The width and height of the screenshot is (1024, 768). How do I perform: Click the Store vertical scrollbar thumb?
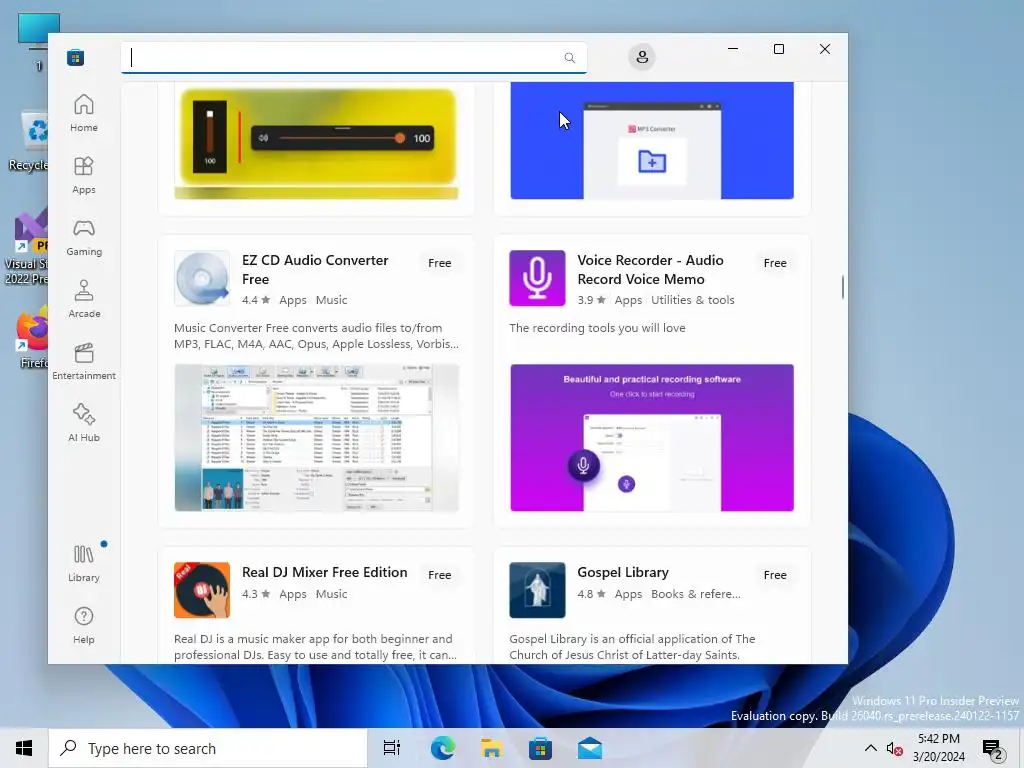pyautogui.click(x=842, y=287)
